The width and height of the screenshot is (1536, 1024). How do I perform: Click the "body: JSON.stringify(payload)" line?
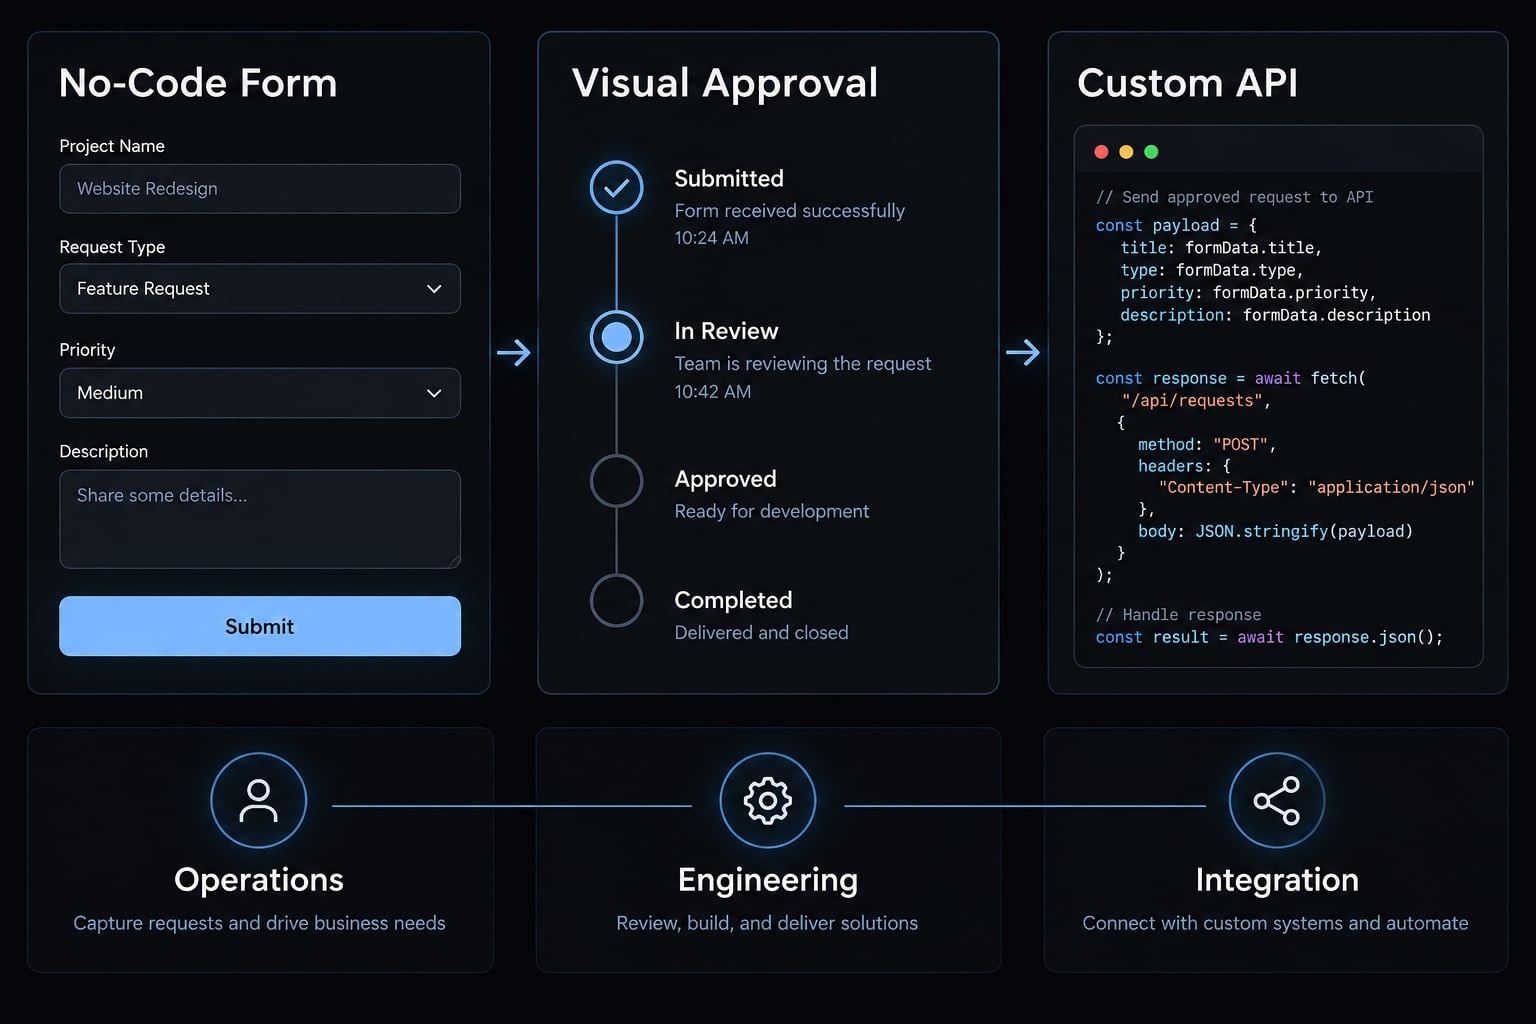pos(1276,531)
